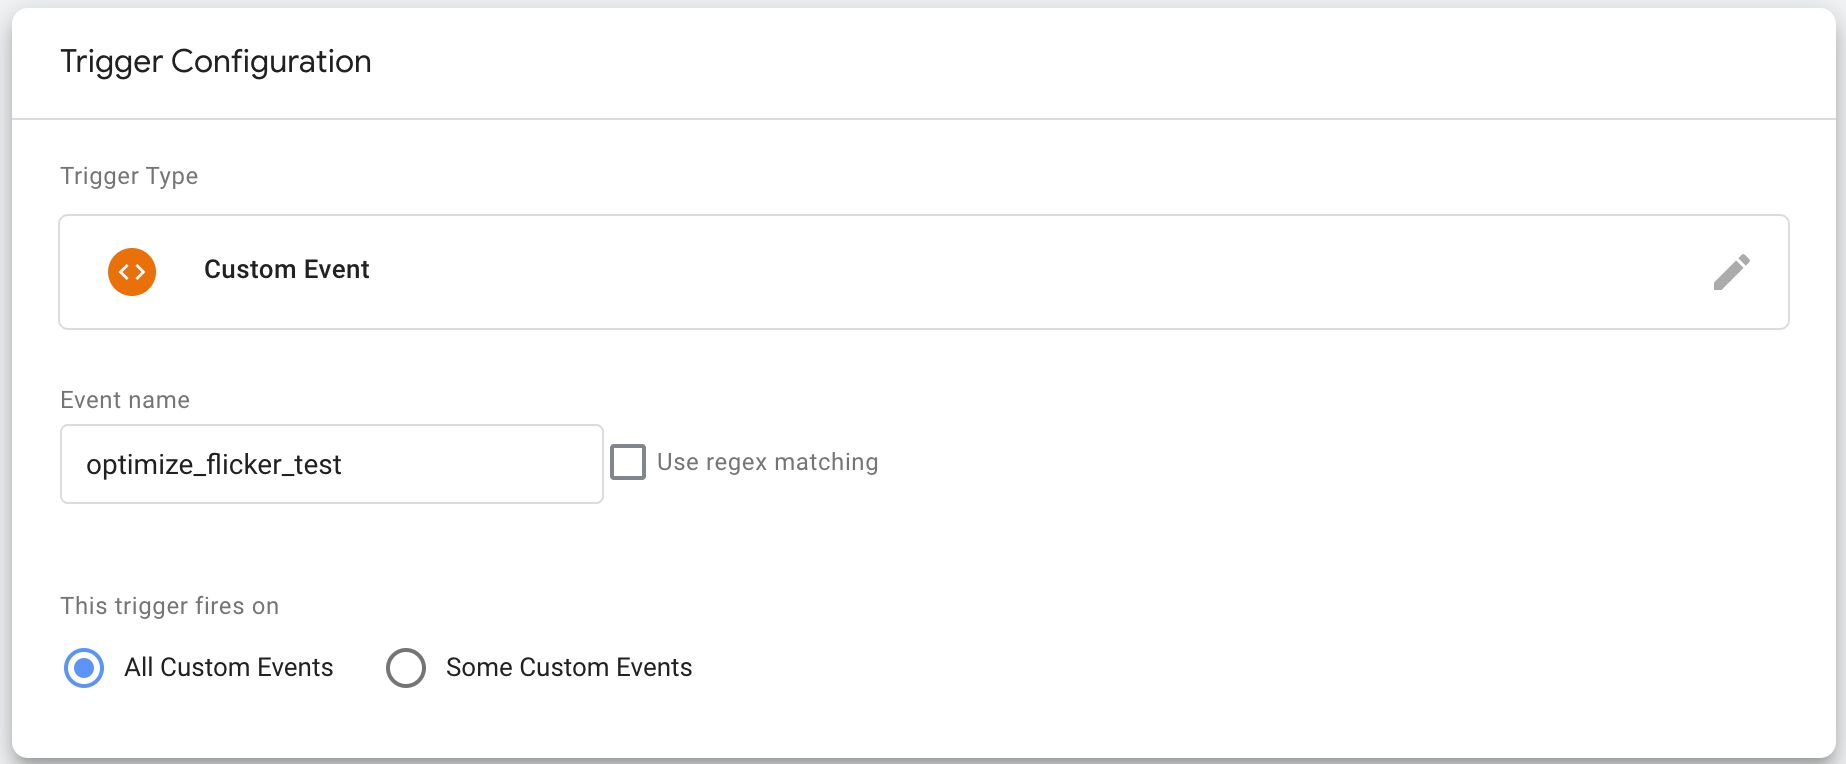Place cursor in optimize_flicker_test text

(x=214, y=465)
